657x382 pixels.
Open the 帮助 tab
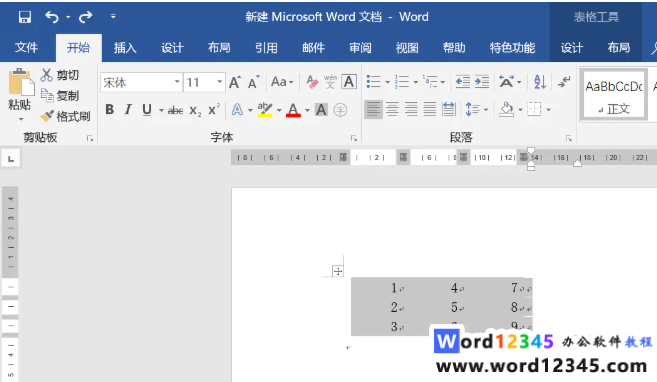pyautogui.click(x=454, y=48)
